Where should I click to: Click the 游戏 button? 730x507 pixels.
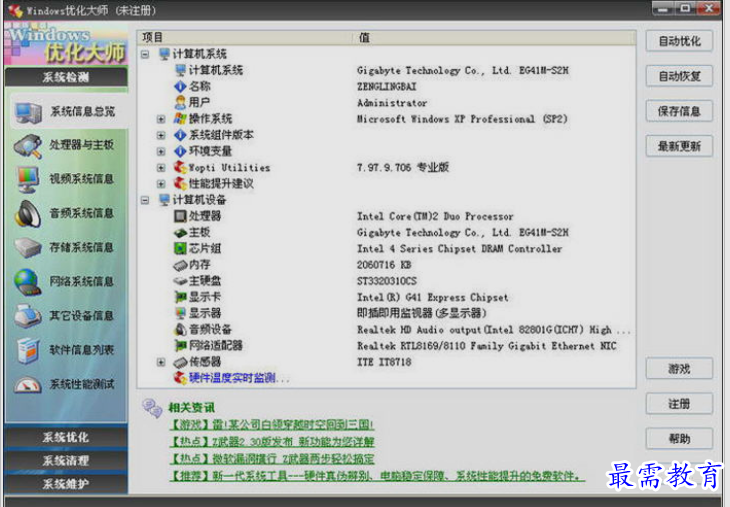tap(679, 368)
